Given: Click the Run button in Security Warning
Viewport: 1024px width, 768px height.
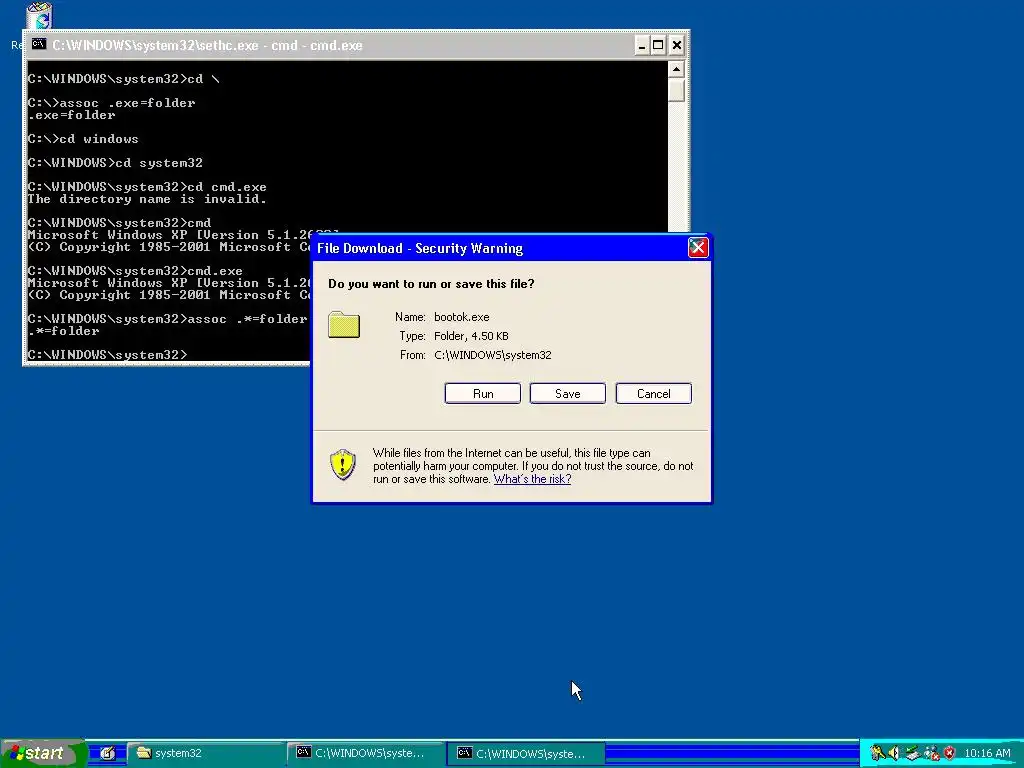Looking at the screenshot, I should pyautogui.click(x=483, y=394).
